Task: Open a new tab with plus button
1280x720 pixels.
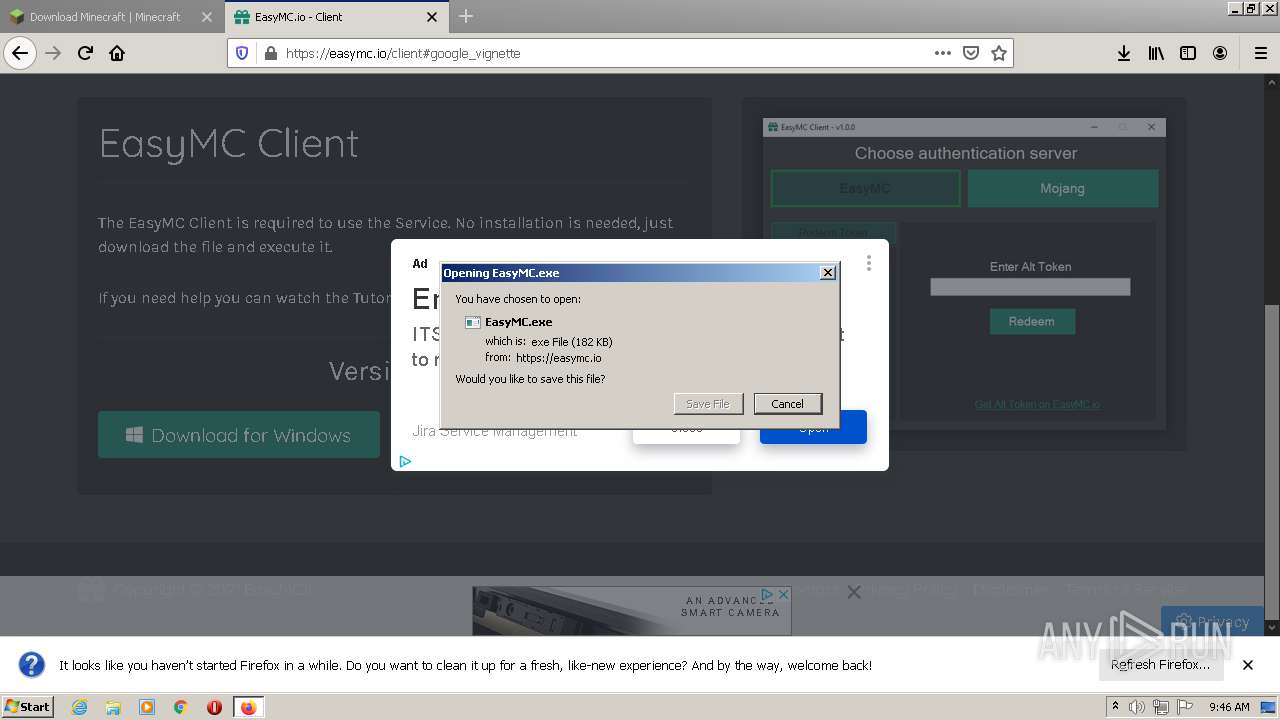Action: [466, 16]
